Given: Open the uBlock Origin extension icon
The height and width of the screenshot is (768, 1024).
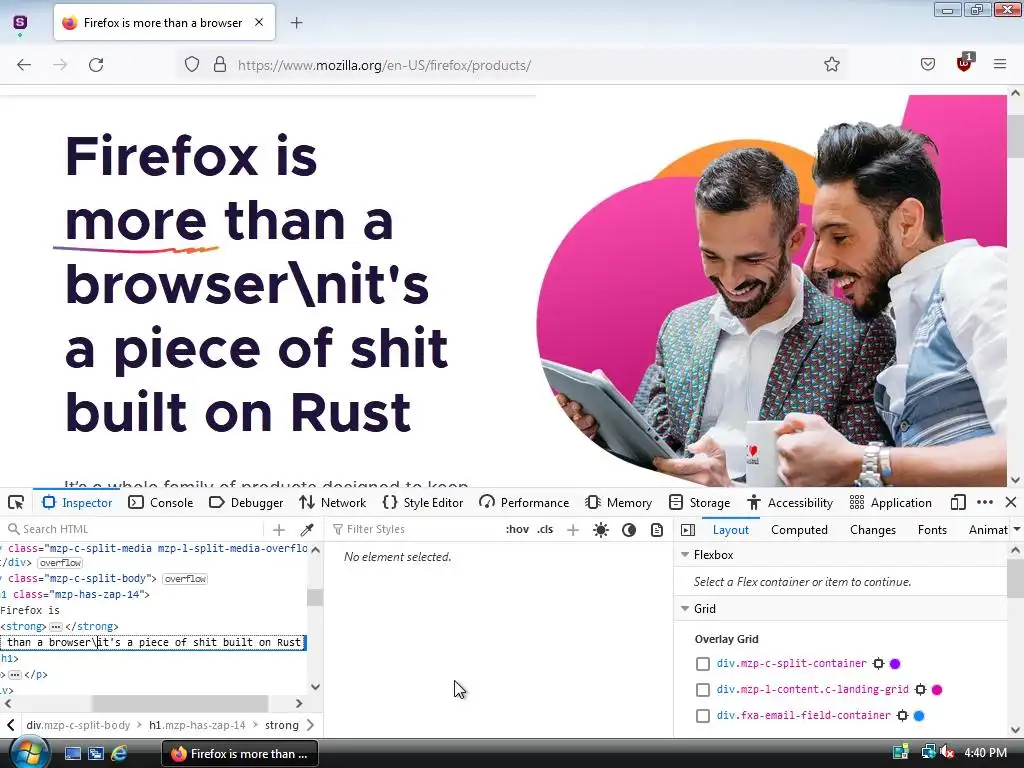Looking at the screenshot, I should (964, 63).
